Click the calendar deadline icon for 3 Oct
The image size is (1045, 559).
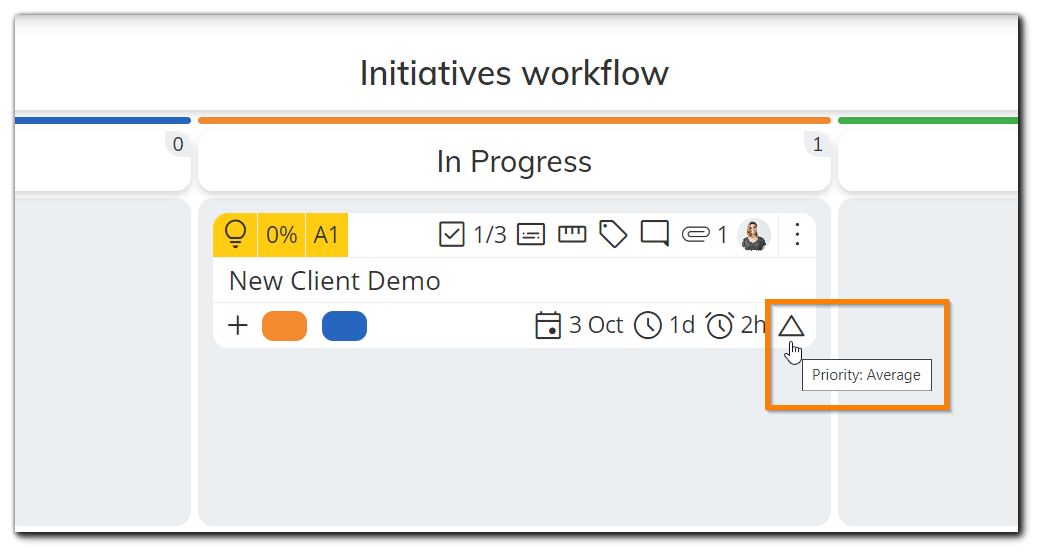tap(548, 325)
